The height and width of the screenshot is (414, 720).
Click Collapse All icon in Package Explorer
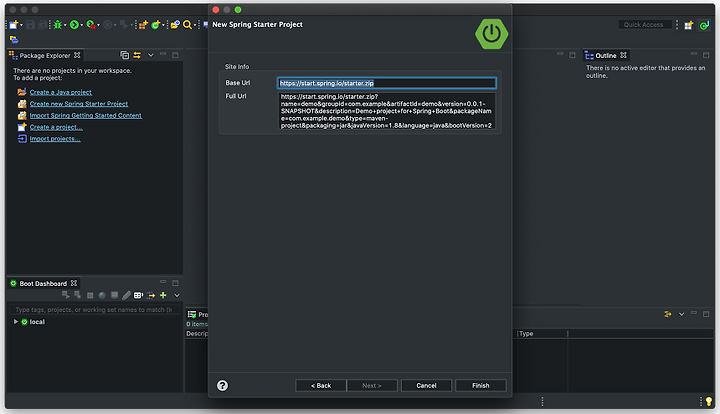(124, 55)
